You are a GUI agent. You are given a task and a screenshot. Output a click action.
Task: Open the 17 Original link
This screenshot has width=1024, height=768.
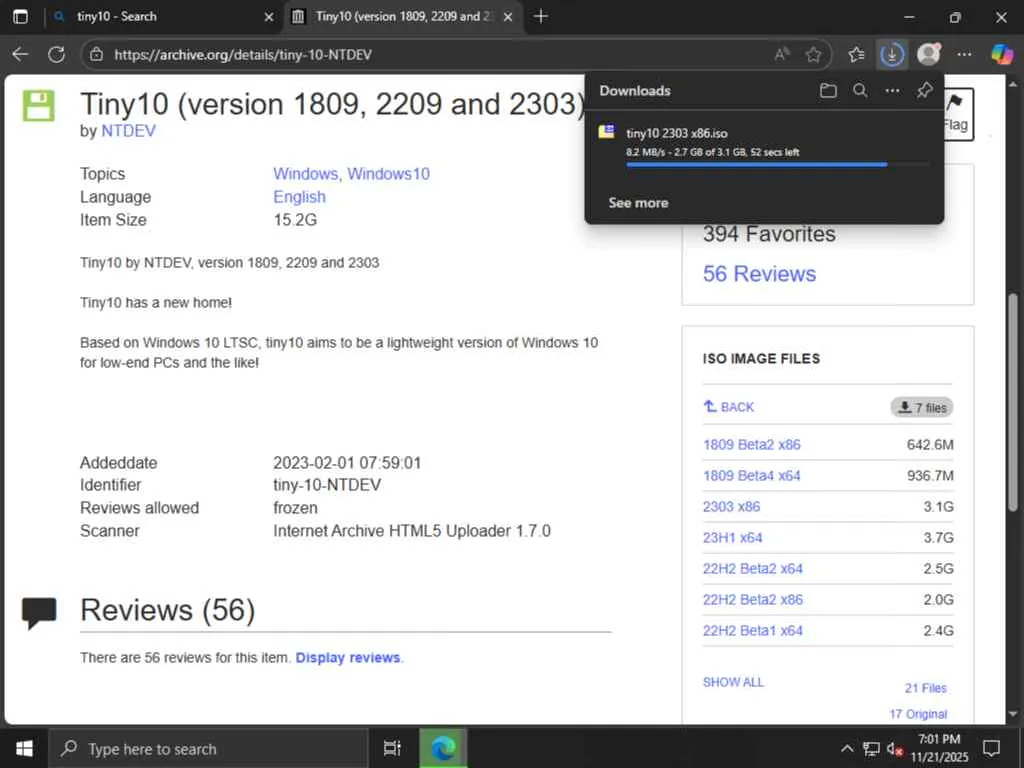[x=918, y=714]
